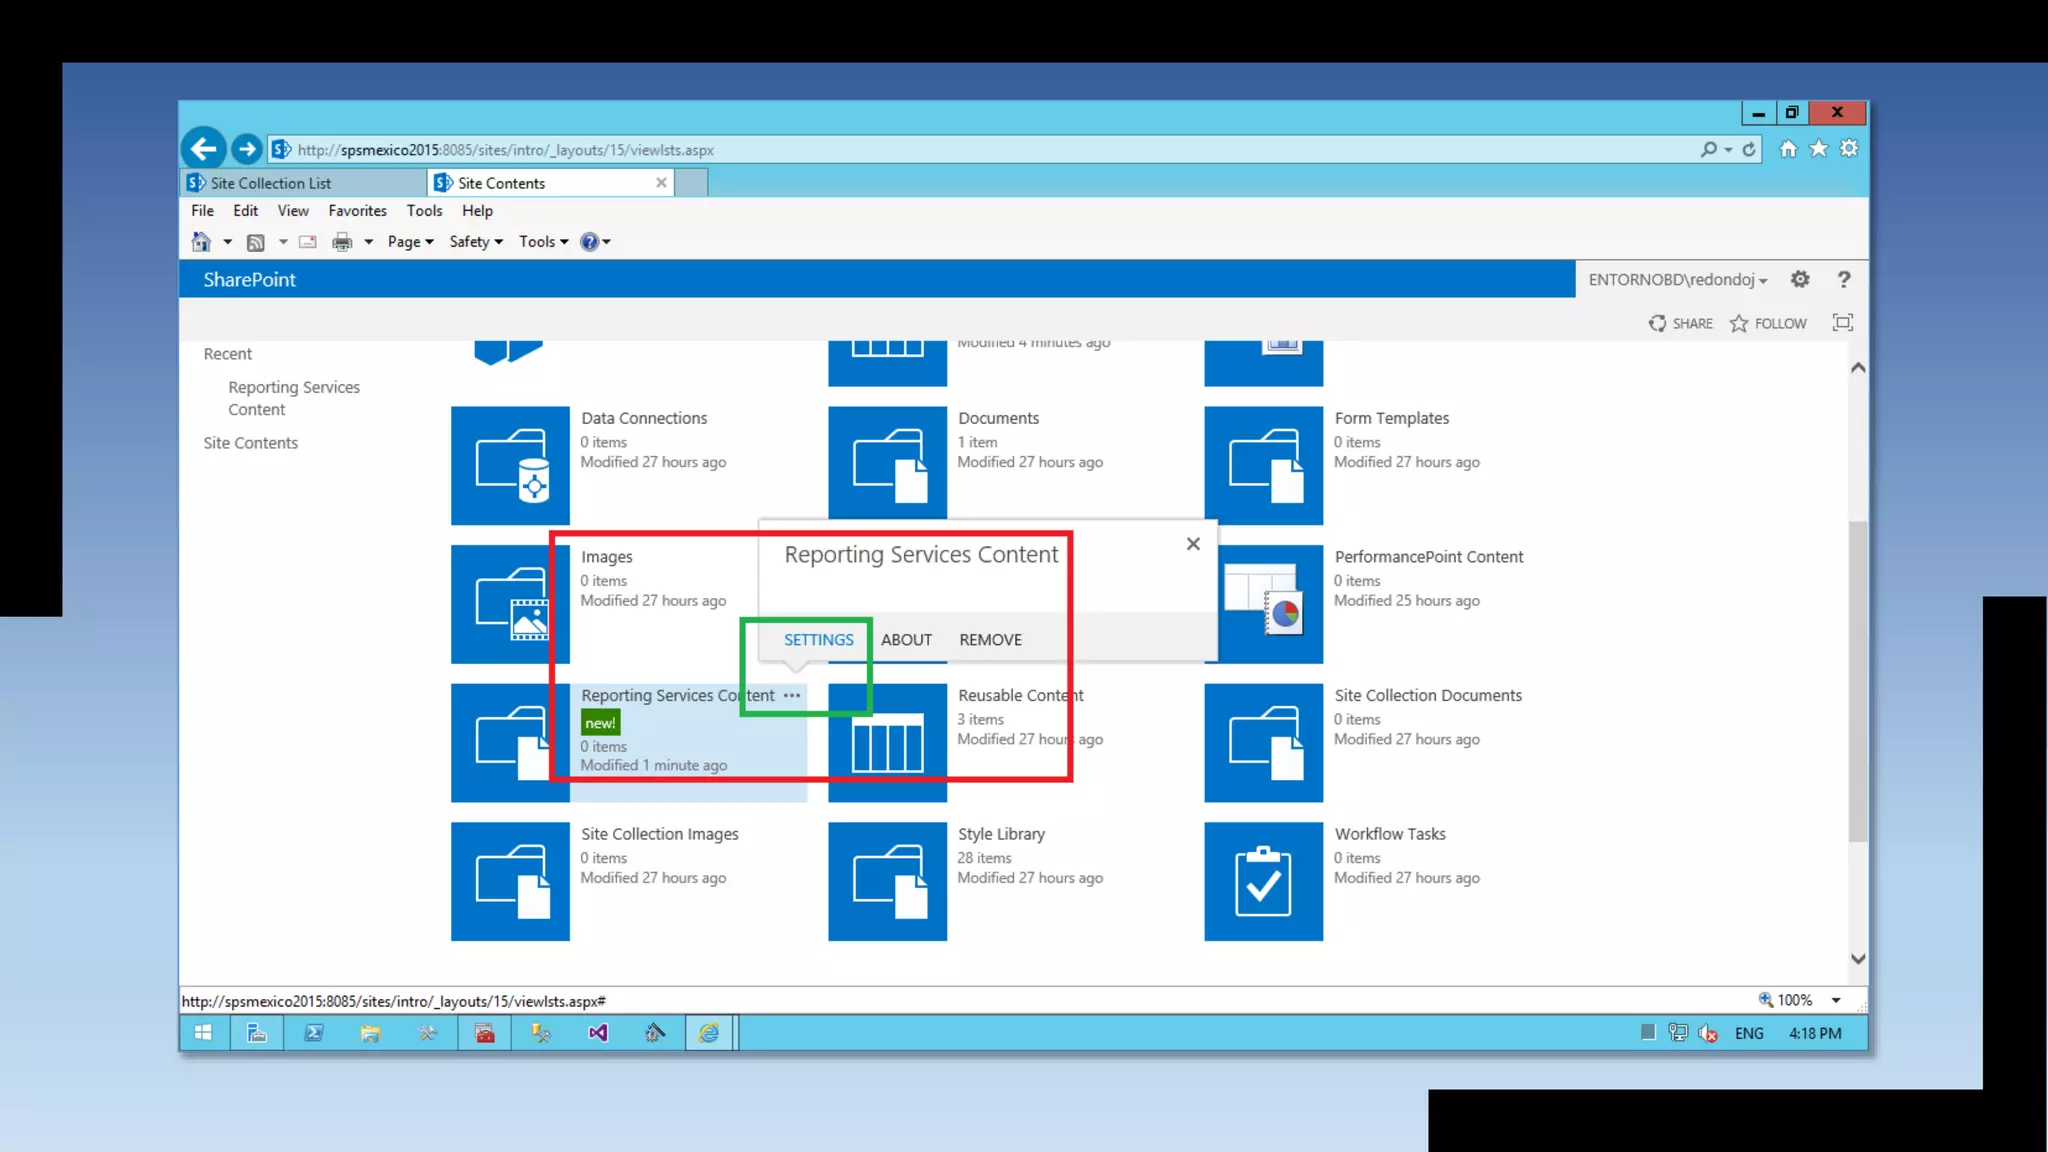The width and height of the screenshot is (2048, 1152).
Task: Click the browser back arrow button
Action: 204,150
